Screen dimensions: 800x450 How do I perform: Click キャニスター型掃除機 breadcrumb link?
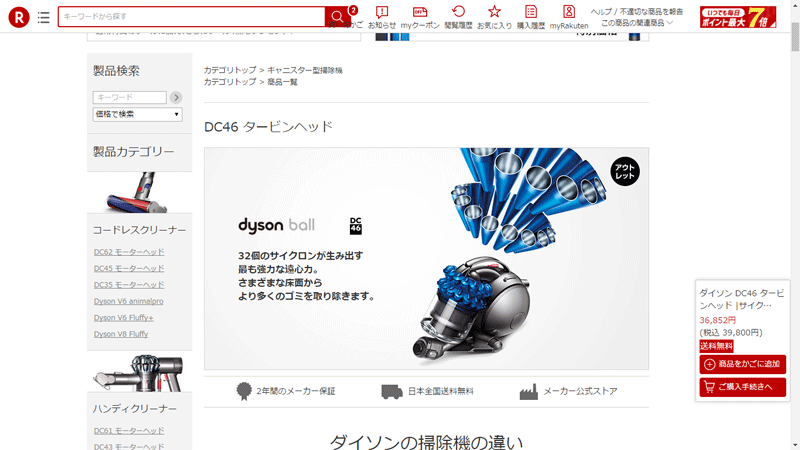[x=305, y=70]
